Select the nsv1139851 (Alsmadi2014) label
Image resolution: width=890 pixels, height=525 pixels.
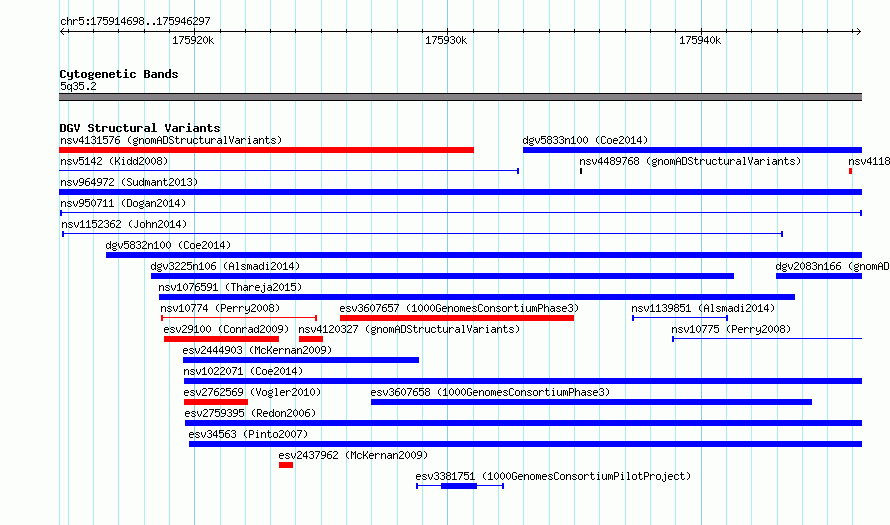point(703,308)
